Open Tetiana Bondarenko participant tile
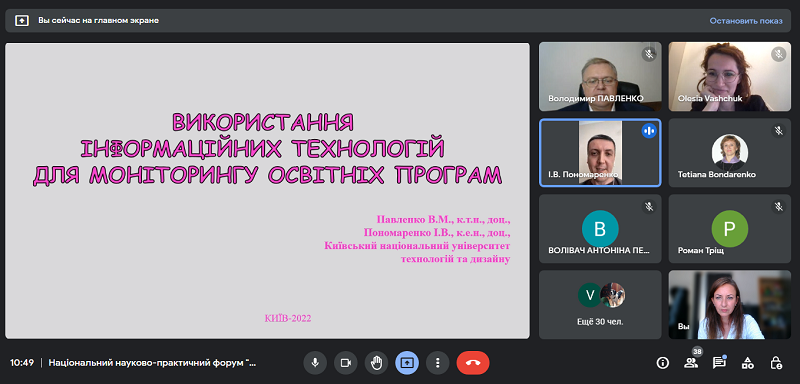This screenshot has width=800, height=384. click(730, 153)
